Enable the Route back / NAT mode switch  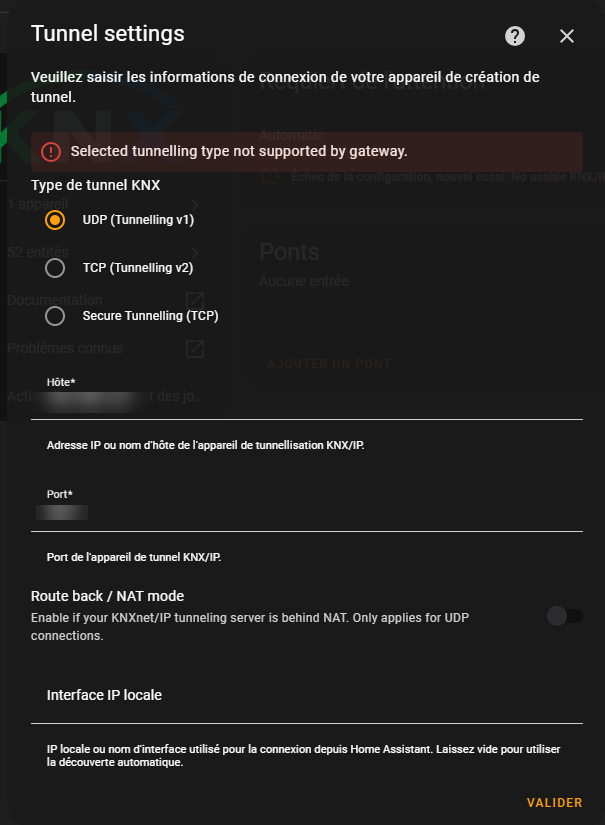(564, 616)
